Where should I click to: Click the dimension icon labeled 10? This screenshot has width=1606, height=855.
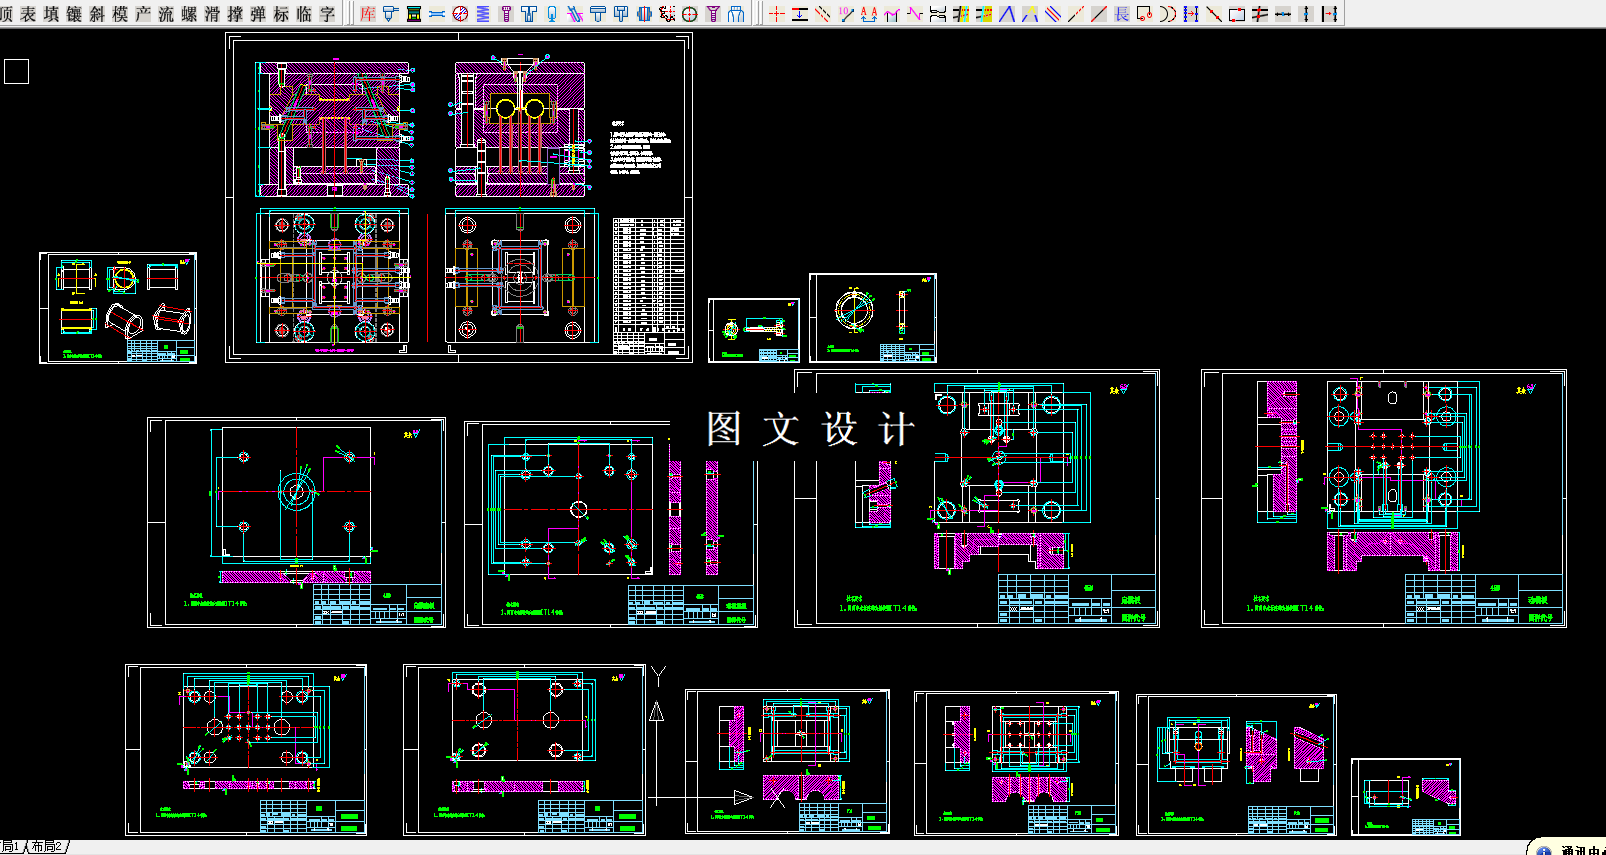coord(846,14)
